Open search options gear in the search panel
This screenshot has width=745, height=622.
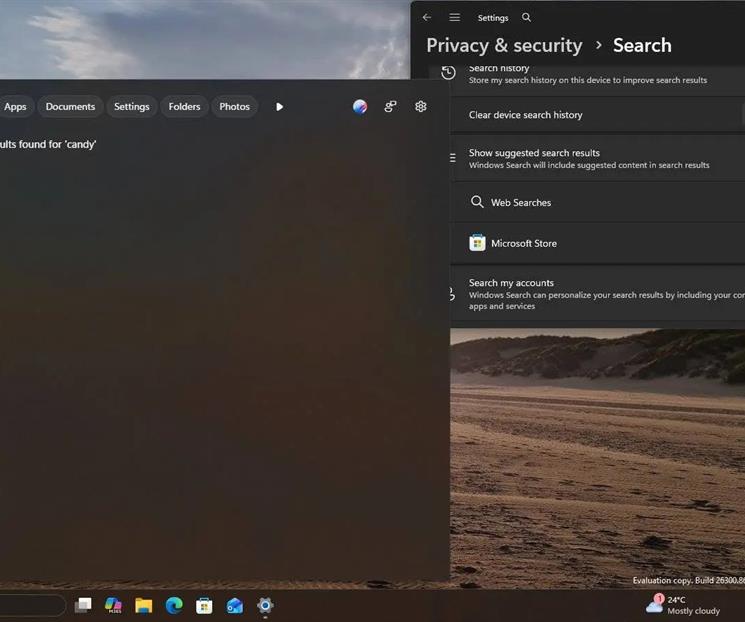pyautogui.click(x=420, y=106)
